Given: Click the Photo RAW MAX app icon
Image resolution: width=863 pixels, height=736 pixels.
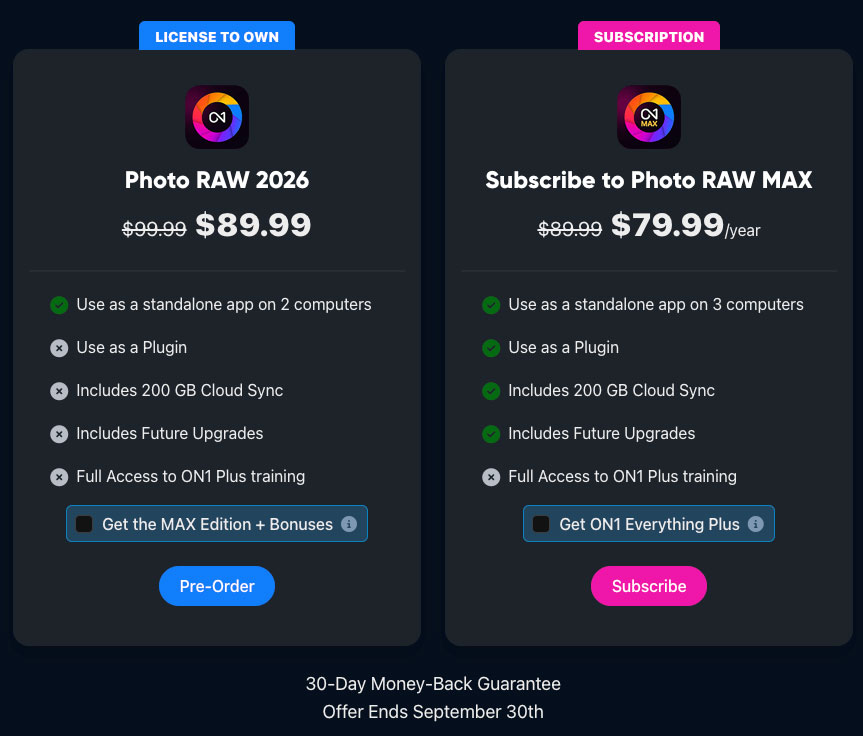Looking at the screenshot, I should pos(649,117).
